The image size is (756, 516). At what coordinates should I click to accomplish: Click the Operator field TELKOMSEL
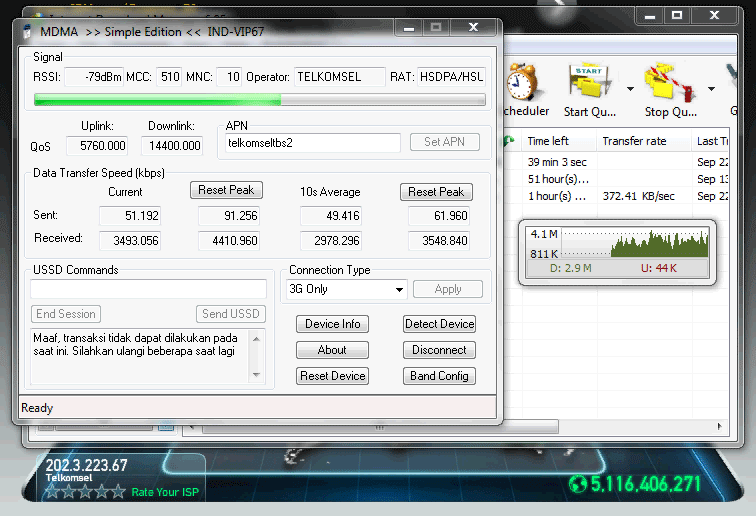[339, 77]
